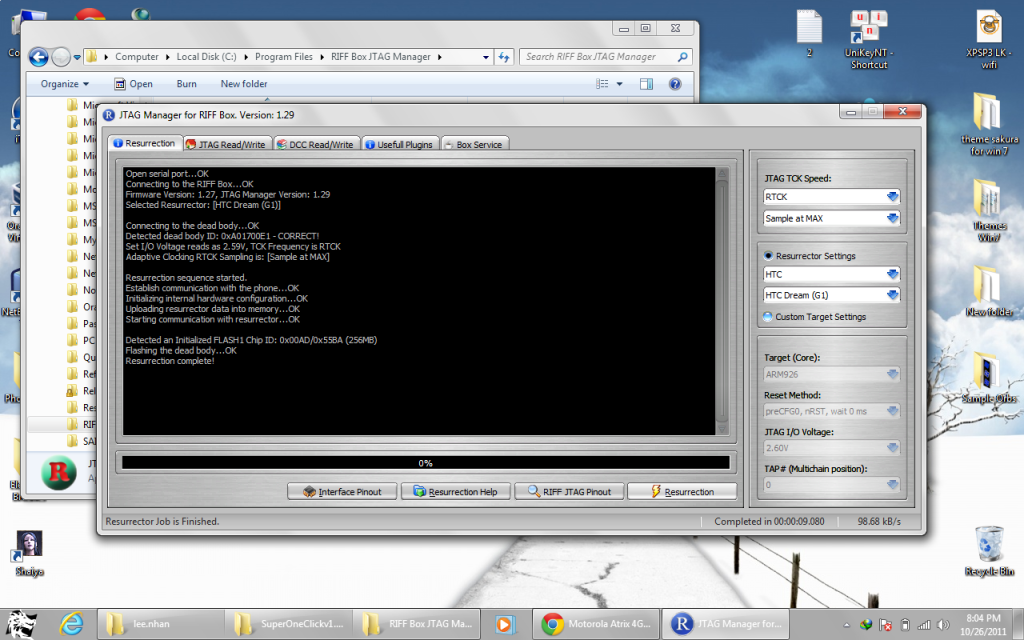This screenshot has width=1024, height=640.
Task: Switch to SuperOneClick taskbar item
Action: 289,624
